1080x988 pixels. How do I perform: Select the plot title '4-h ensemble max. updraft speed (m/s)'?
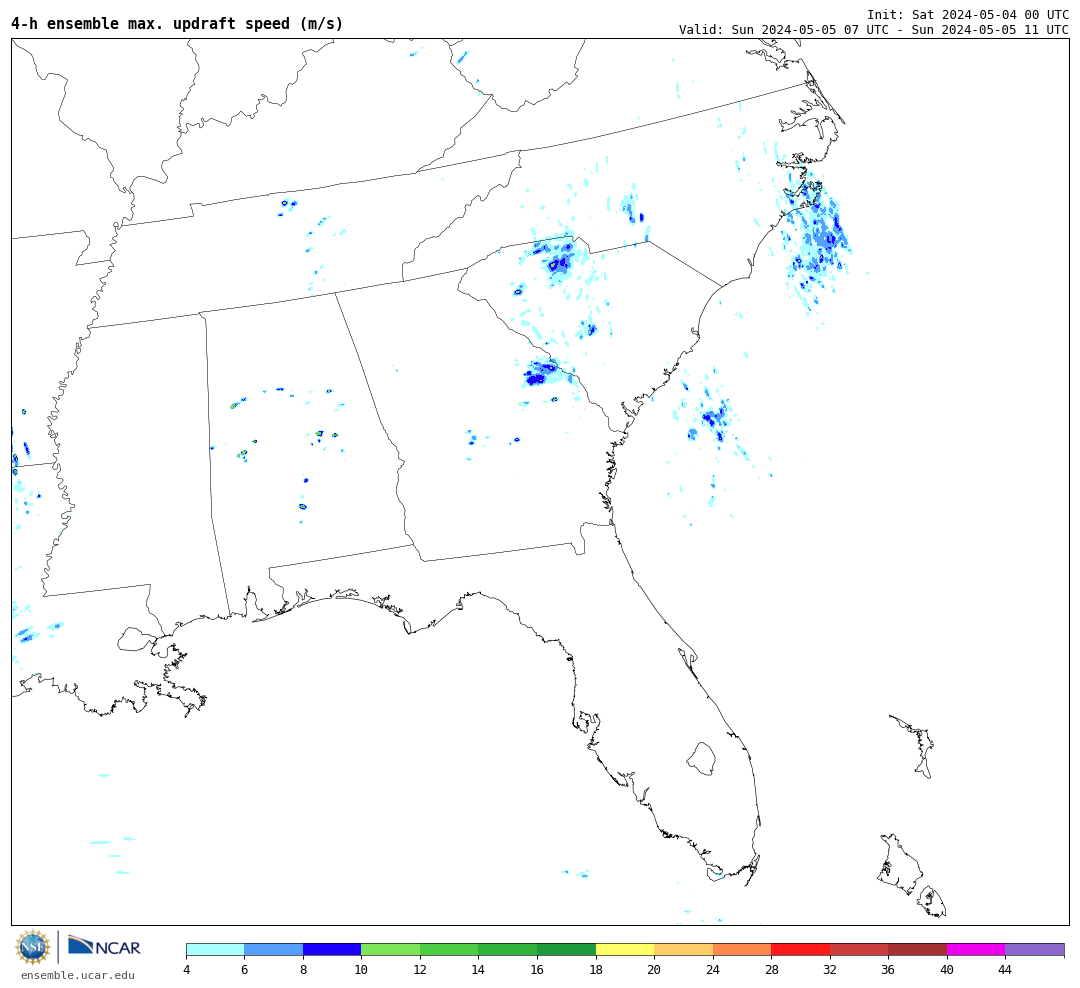(177, 23)
